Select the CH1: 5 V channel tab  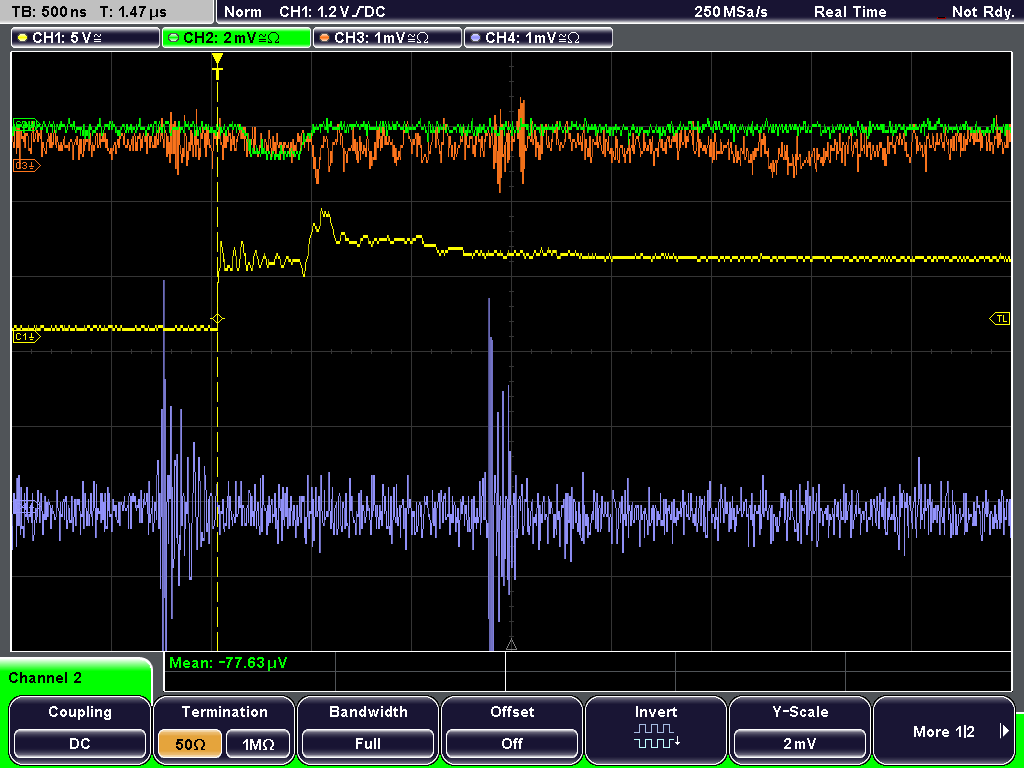coord(86,37)
